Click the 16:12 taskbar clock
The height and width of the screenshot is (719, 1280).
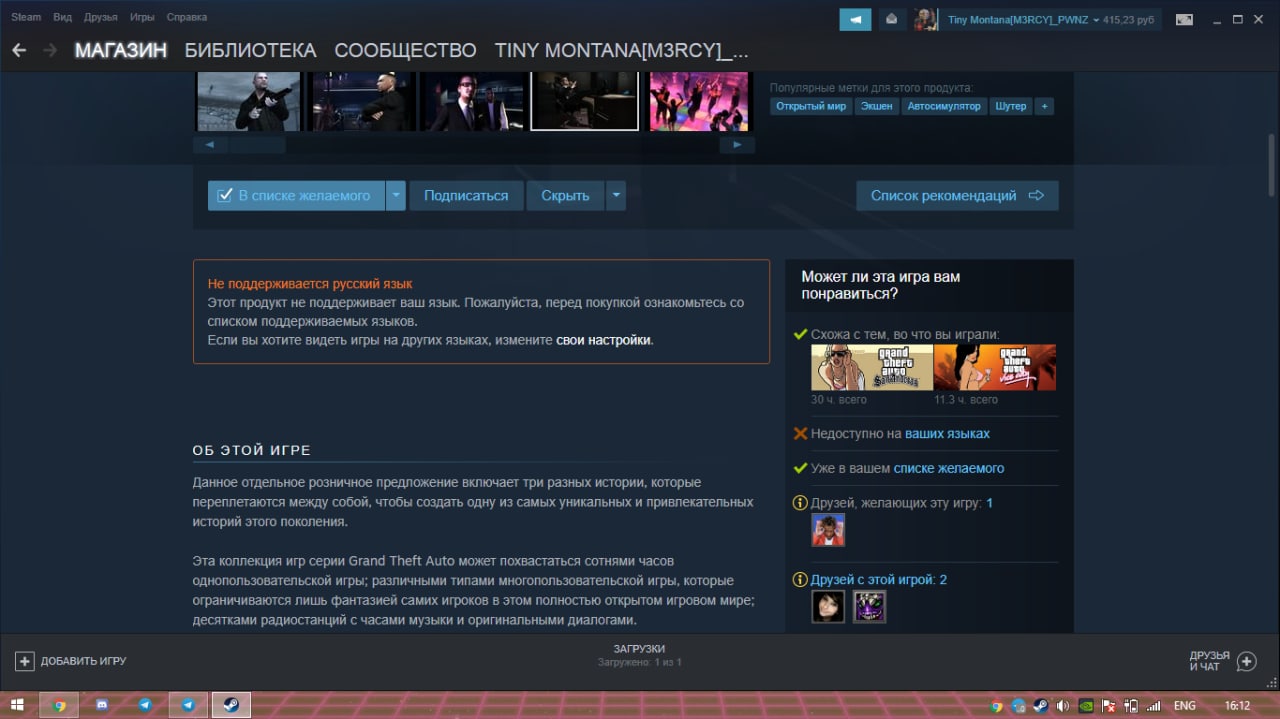pyautogui.click(x=1238, y=705)
